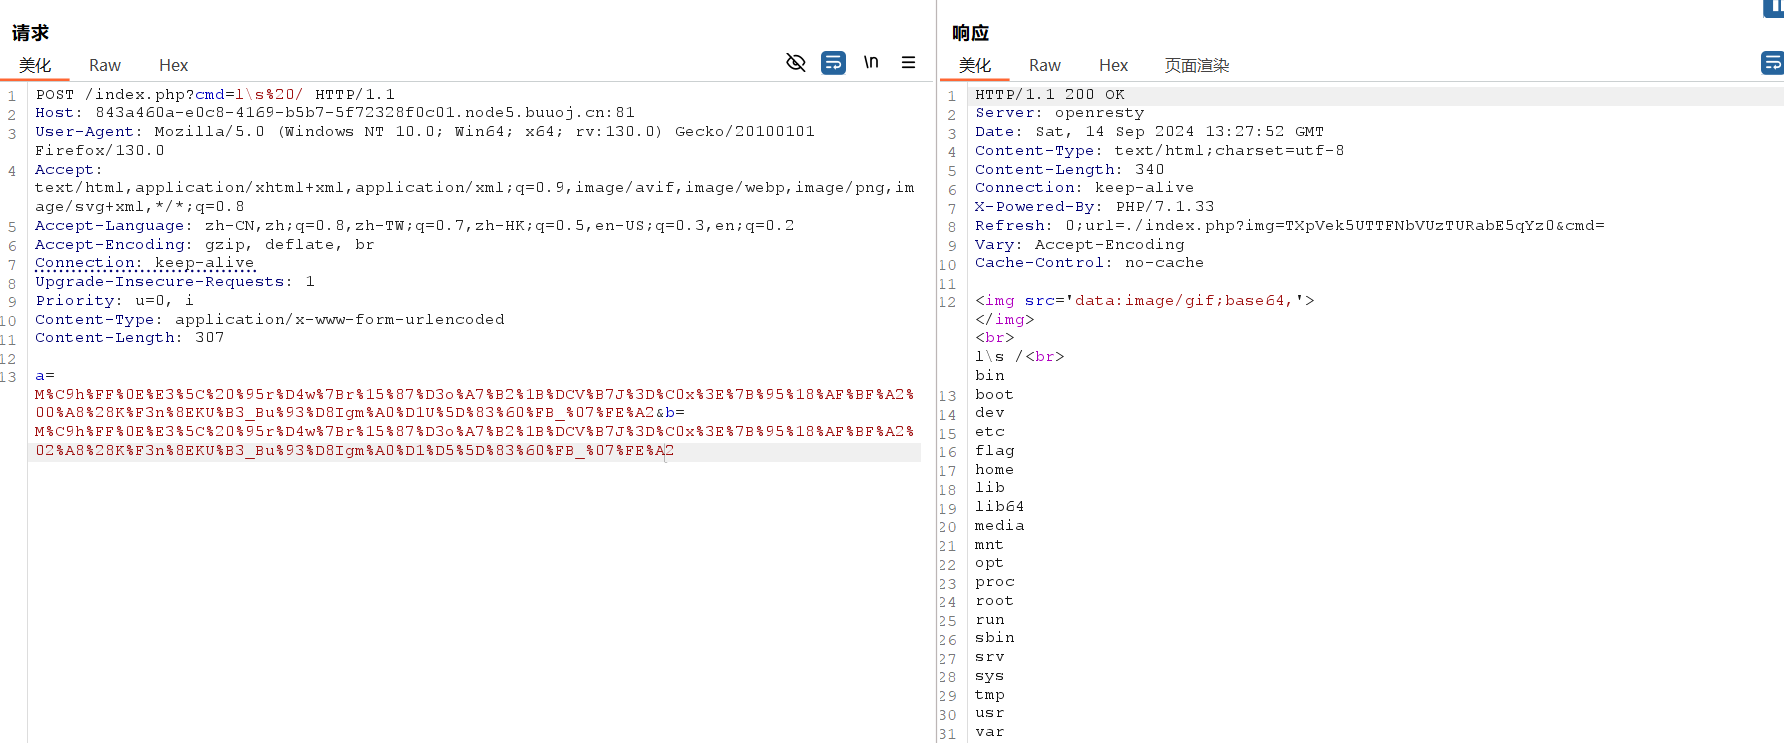Click the 响应 panel title
Screen dimensions: 1784x743
pos(970,33)
